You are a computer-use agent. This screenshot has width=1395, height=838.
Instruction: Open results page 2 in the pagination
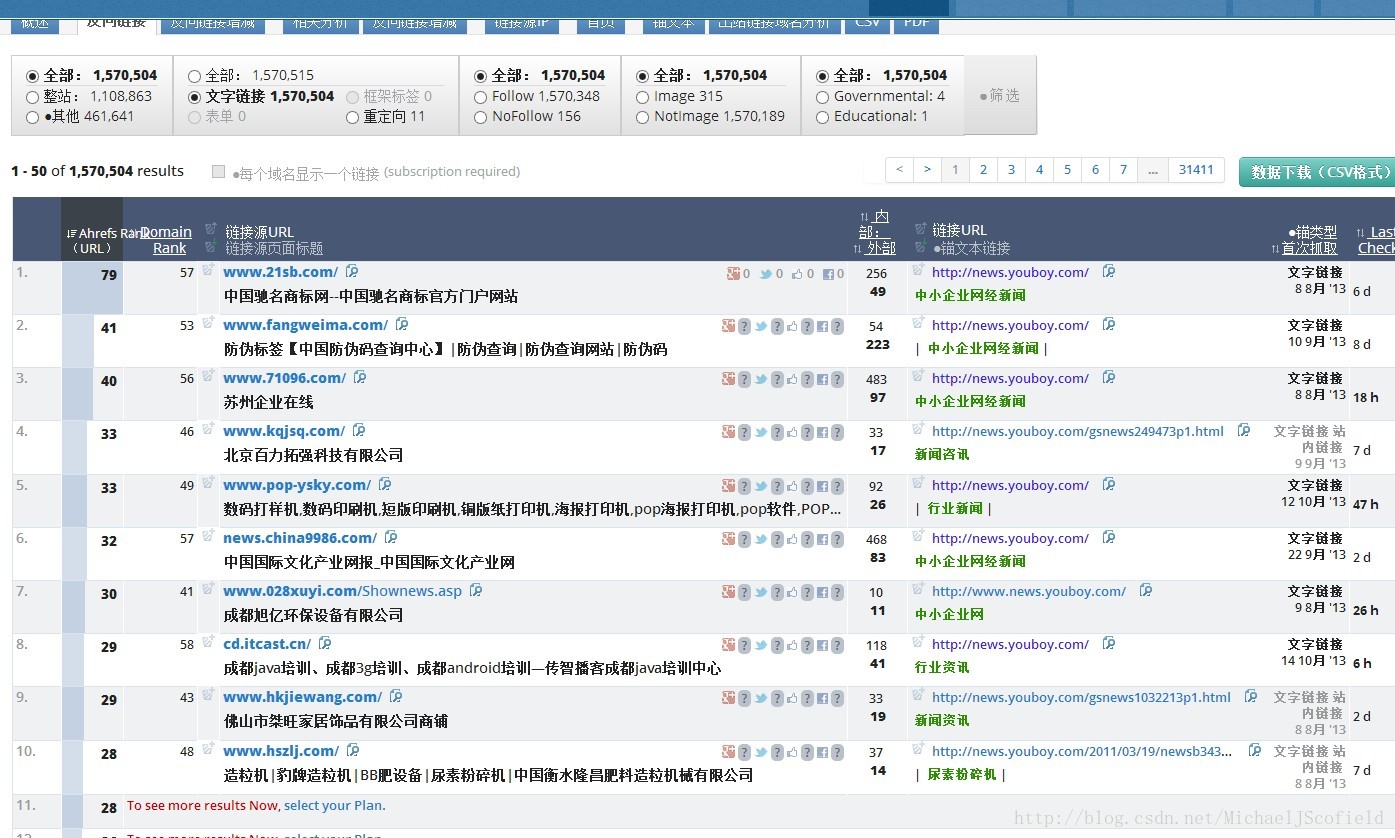coord(983,170)
